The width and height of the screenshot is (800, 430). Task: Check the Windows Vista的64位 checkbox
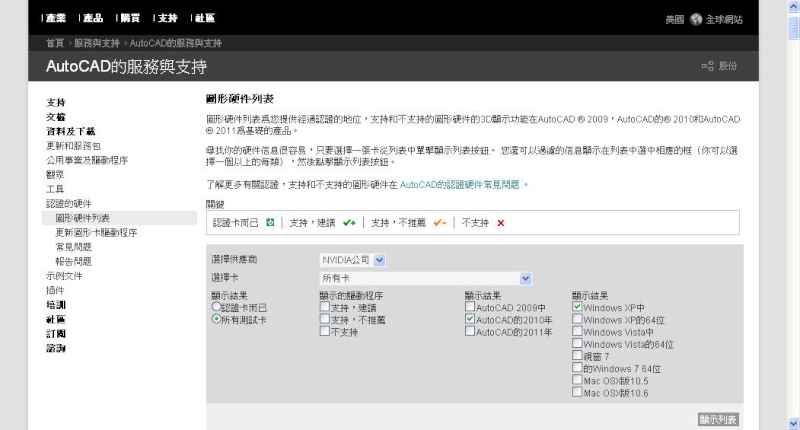(x=577, y=343)
